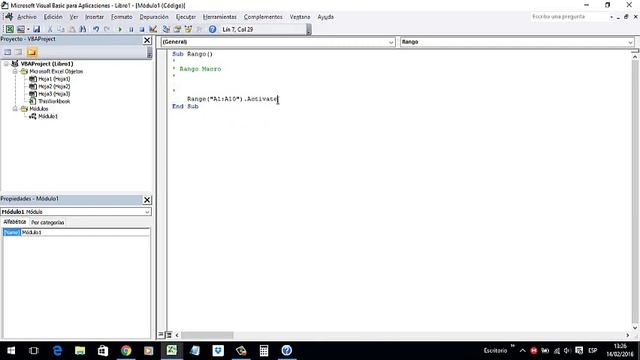This screenshot has height=360, width=640.
Task: Click the "End Sub" code line
Action: pyautogui.click(x=185, y=106)
